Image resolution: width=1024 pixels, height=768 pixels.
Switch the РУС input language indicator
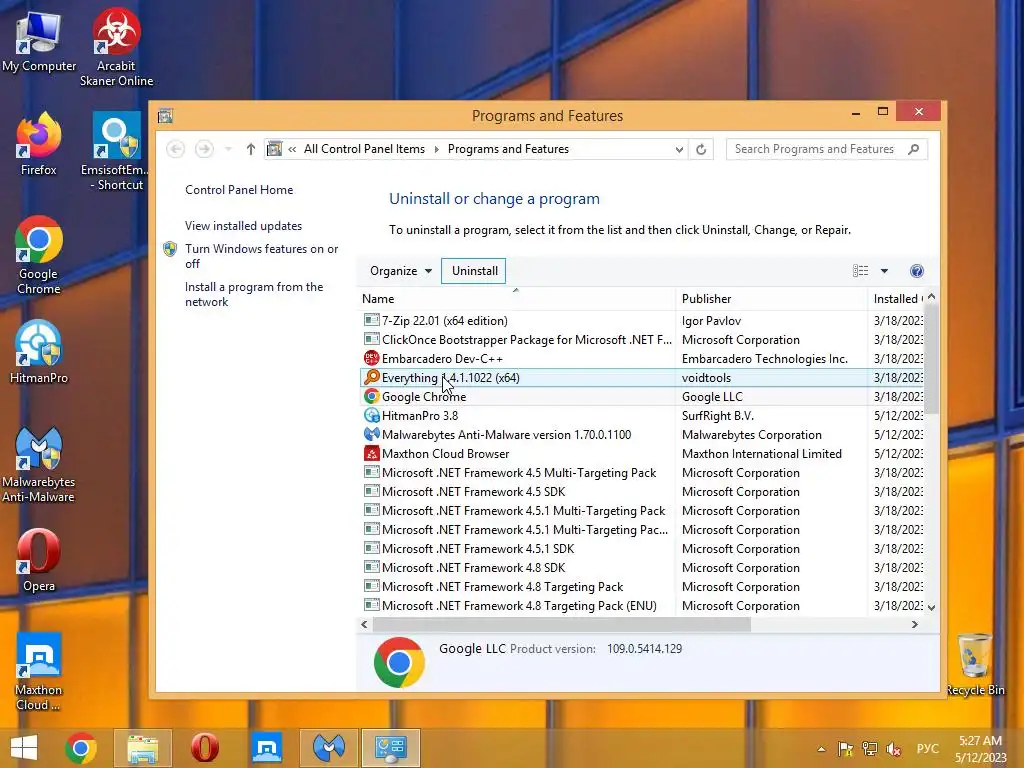coord(927,748)
